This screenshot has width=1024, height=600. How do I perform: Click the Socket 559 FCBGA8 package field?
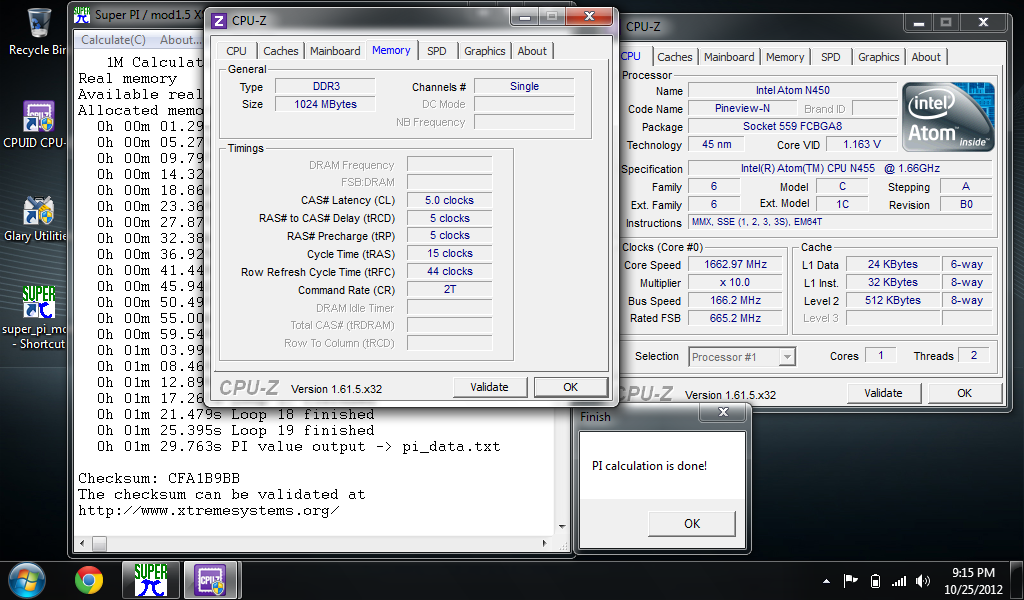pos(792,127)
